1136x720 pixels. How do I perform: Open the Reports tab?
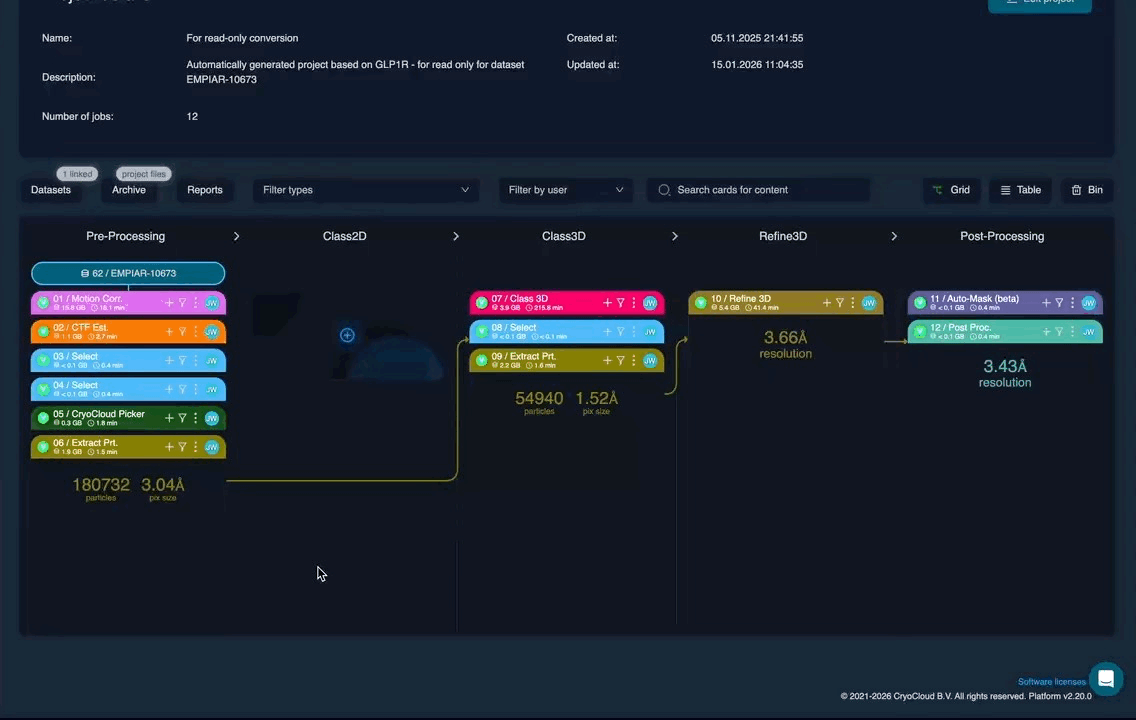(205, 190)
